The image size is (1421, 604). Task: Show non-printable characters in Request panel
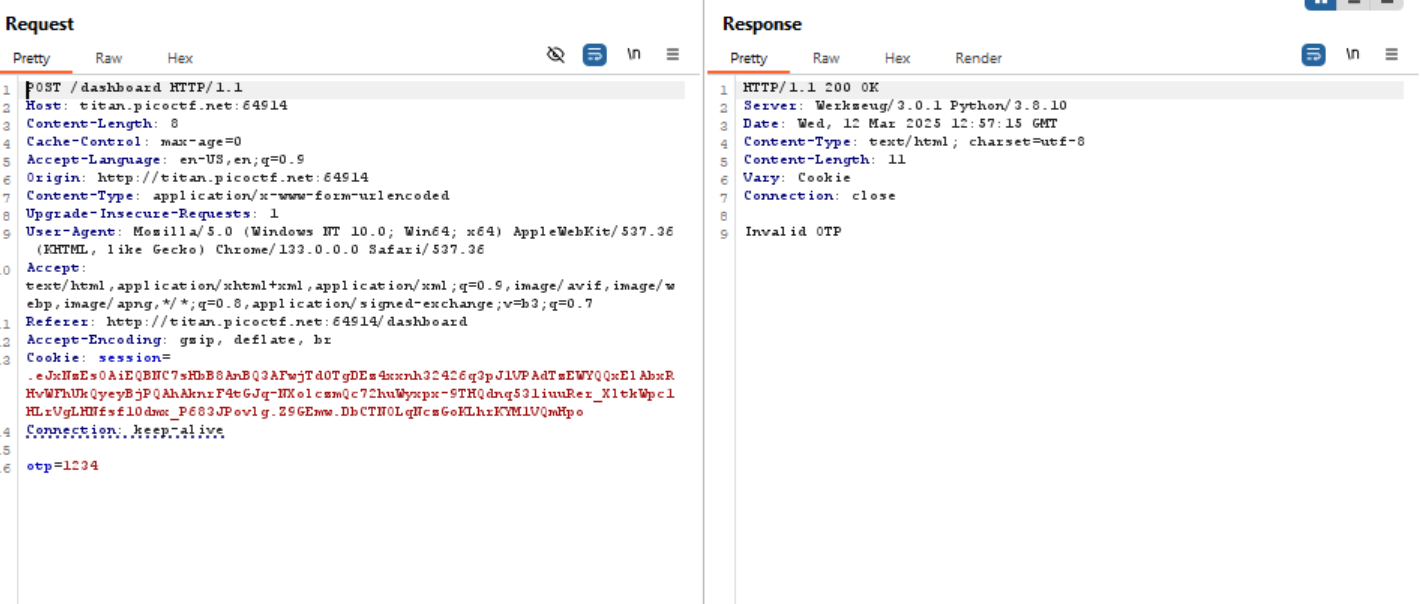point(634,55)
